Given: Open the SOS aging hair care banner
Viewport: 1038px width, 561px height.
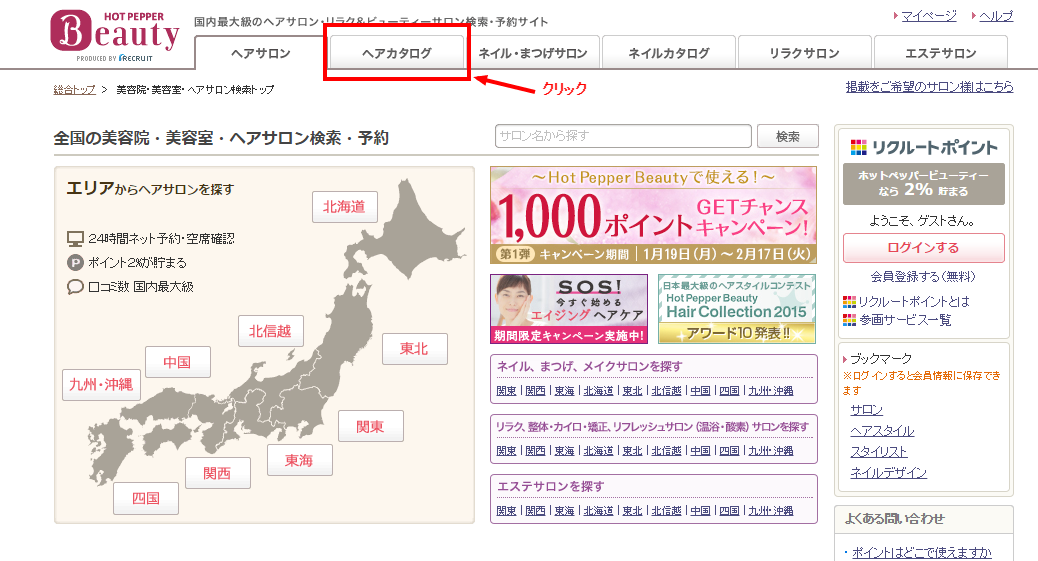Looking at the screenshot, I should coord(568,309).
